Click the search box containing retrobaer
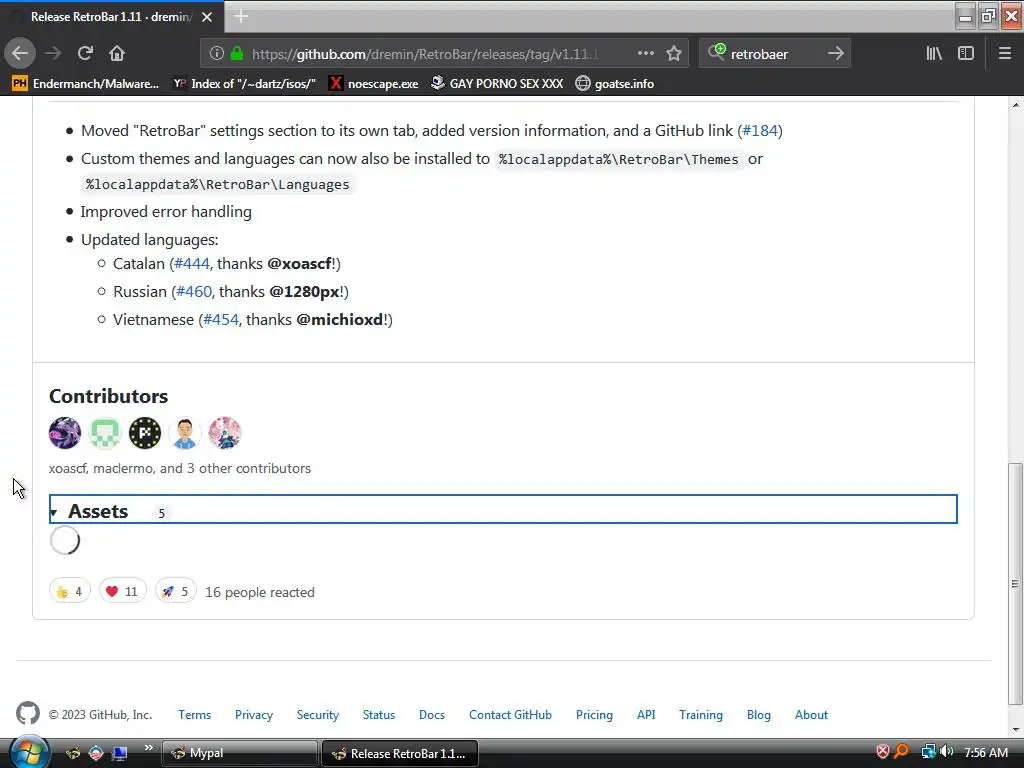This screenshot has width=1024, height=768. click(x=774, y=54)
